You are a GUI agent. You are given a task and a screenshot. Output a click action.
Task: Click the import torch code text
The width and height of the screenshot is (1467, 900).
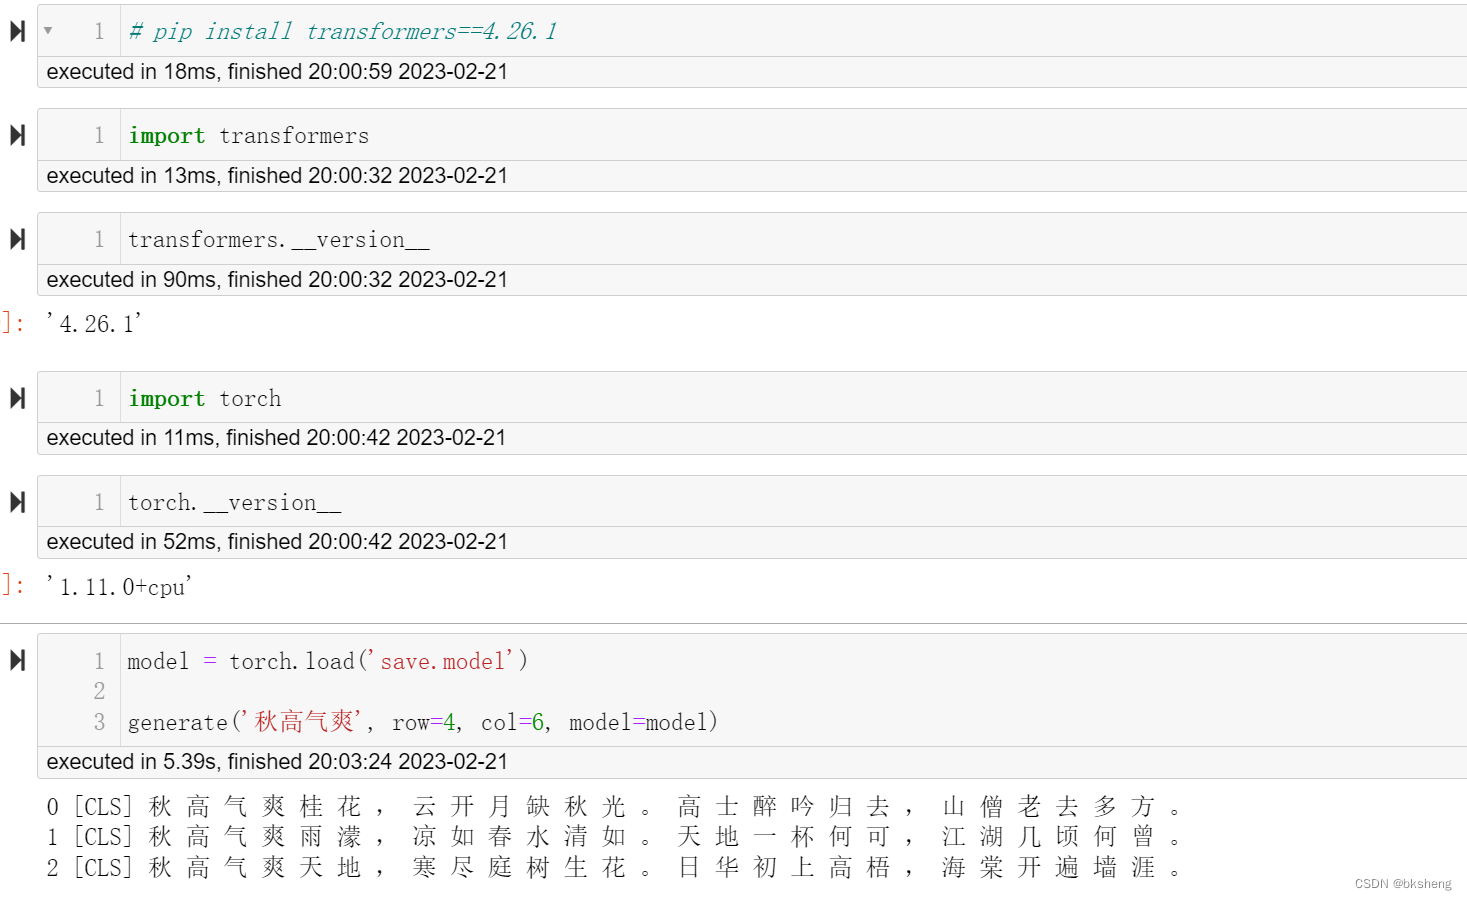click(204, 397)
